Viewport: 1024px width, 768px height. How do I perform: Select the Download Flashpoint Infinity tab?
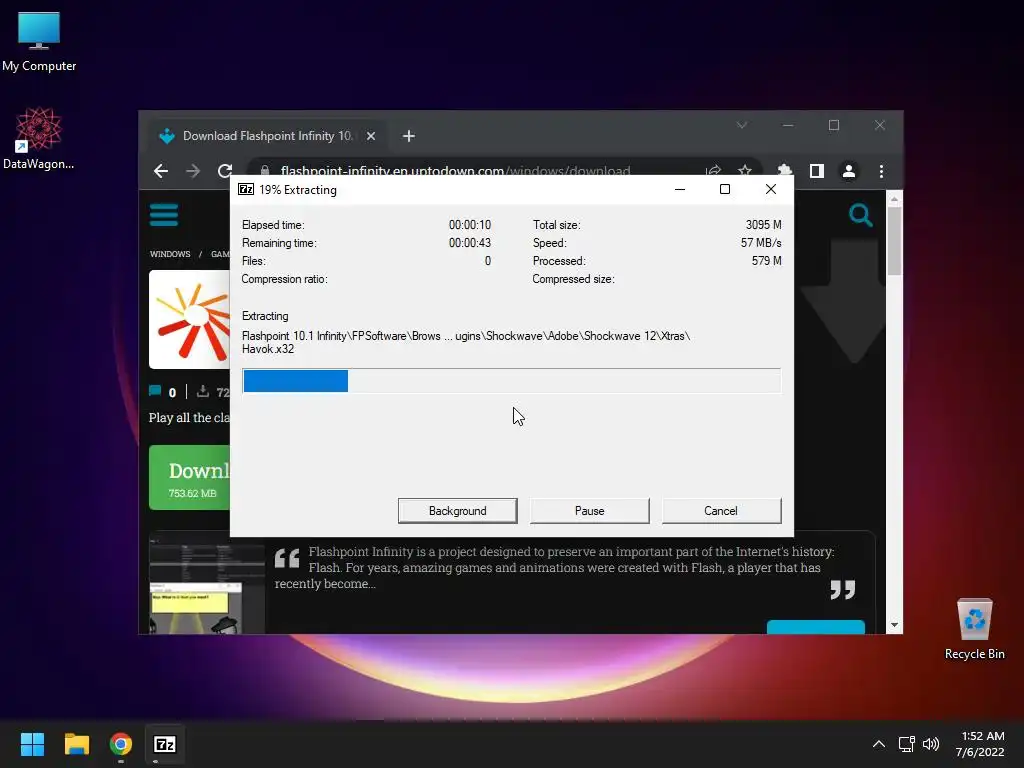click(266, 136)
